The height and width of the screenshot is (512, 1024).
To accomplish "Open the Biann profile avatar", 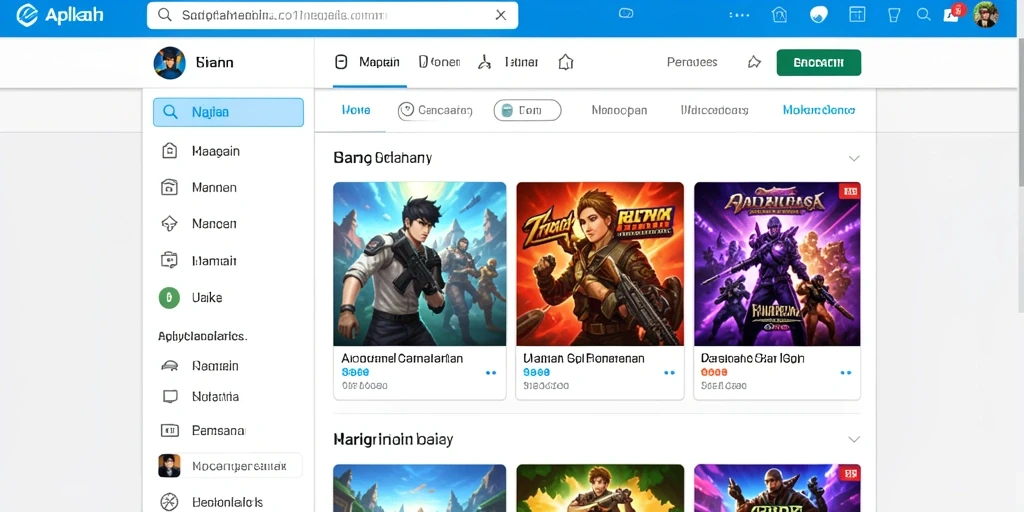I will click(x=169, y=63).
